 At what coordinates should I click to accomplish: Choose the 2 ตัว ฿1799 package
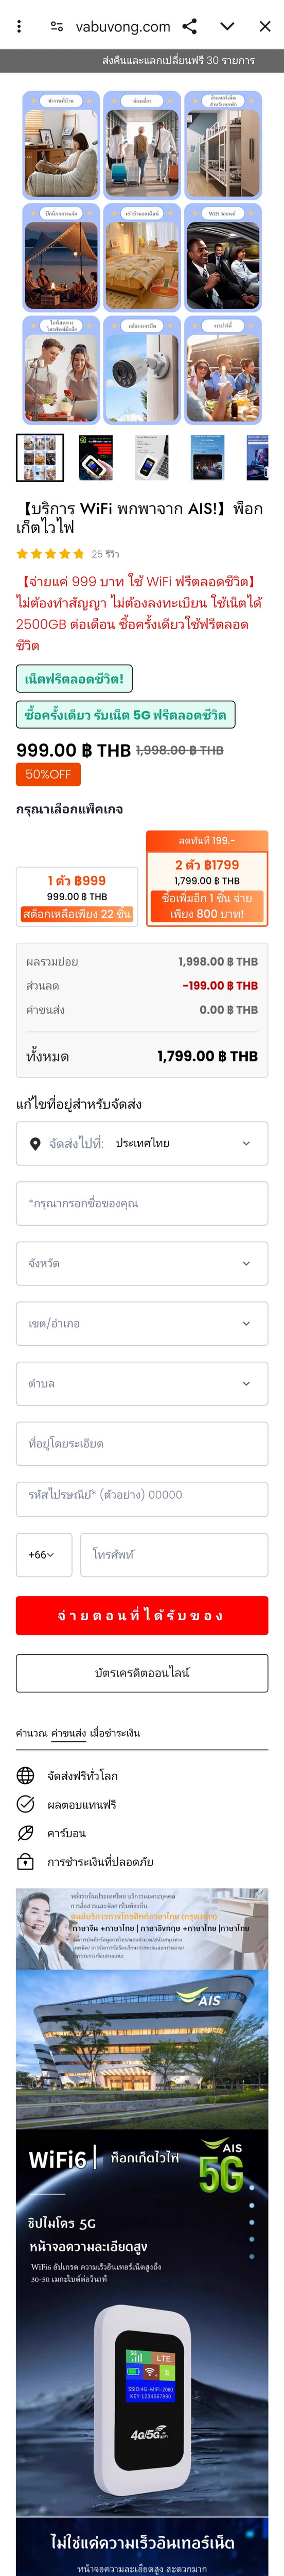click(207, 878)
